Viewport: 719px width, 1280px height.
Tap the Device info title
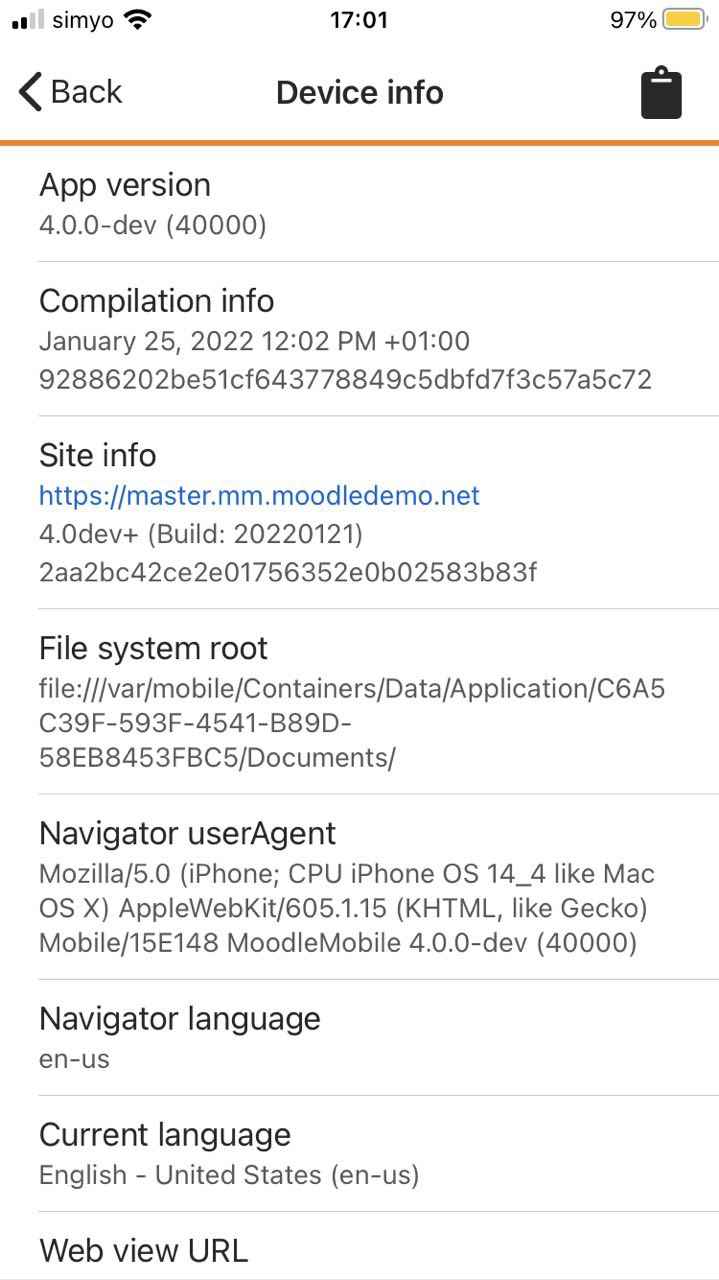coord(359,92)
